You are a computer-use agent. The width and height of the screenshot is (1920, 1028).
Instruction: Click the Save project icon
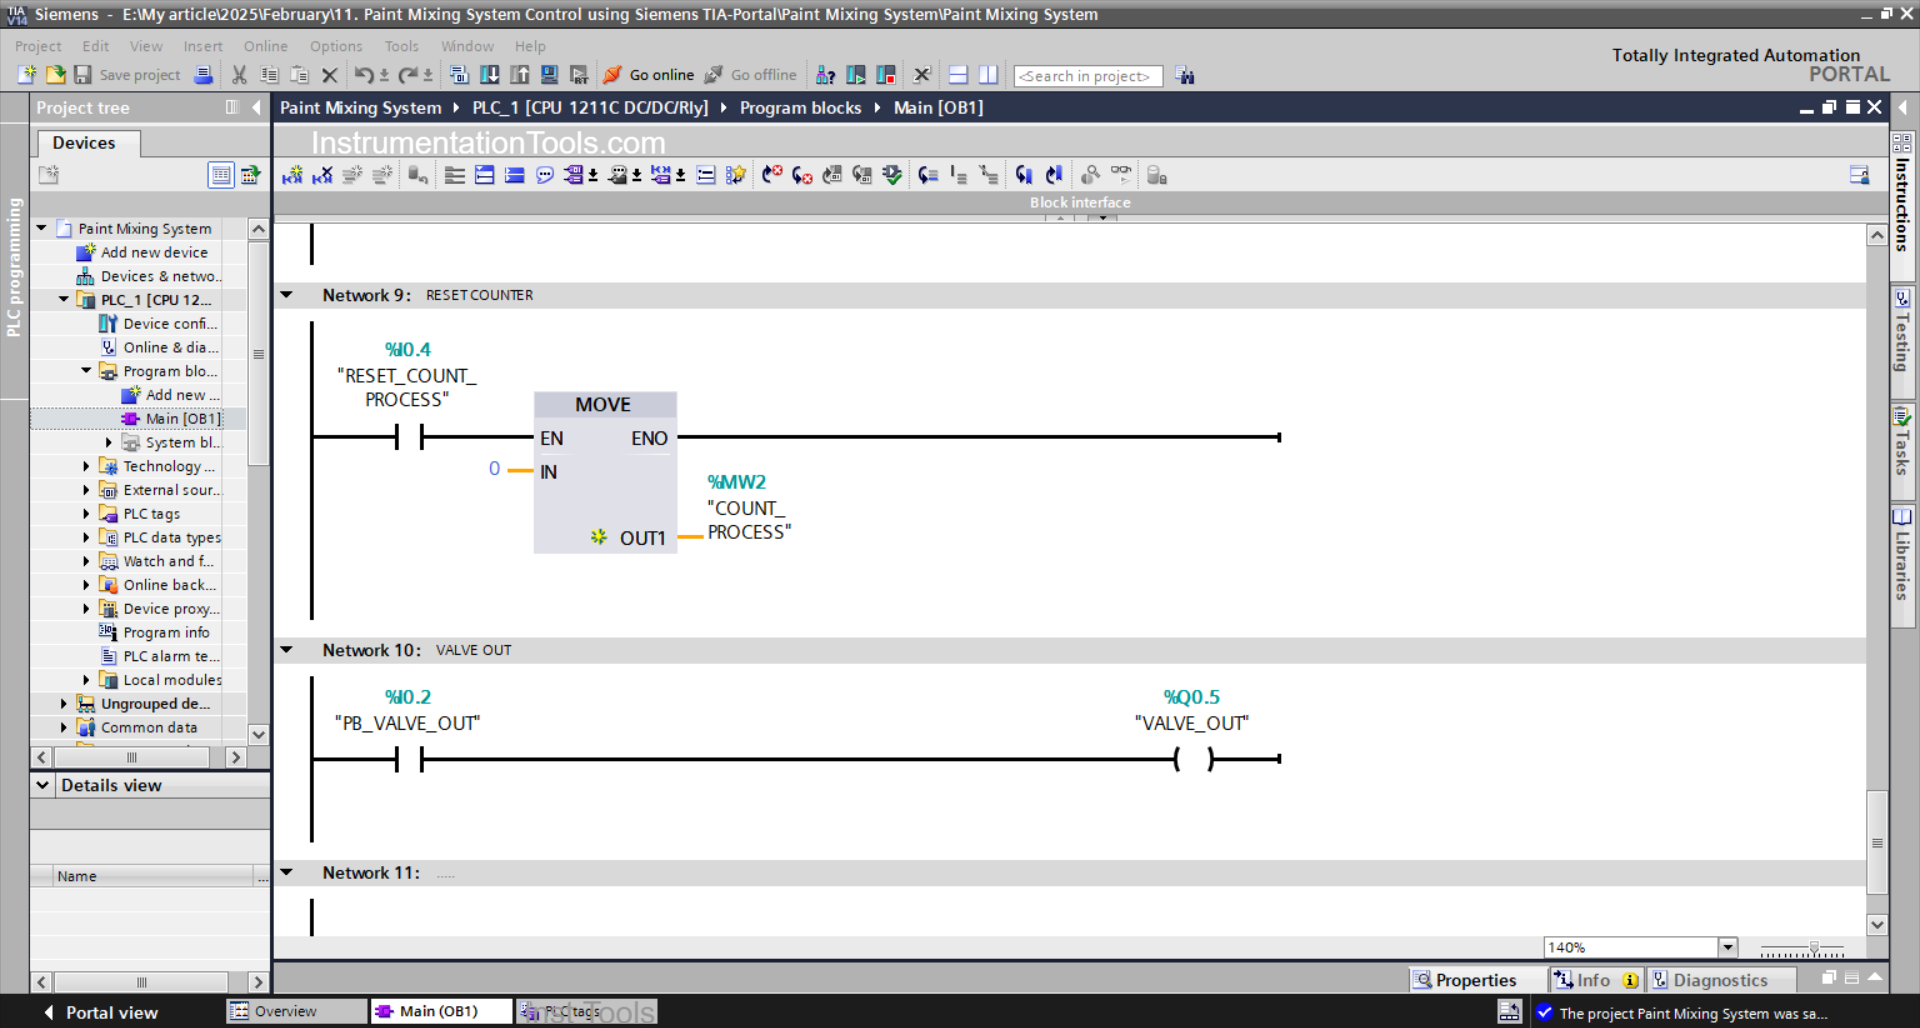click(83, 75)
